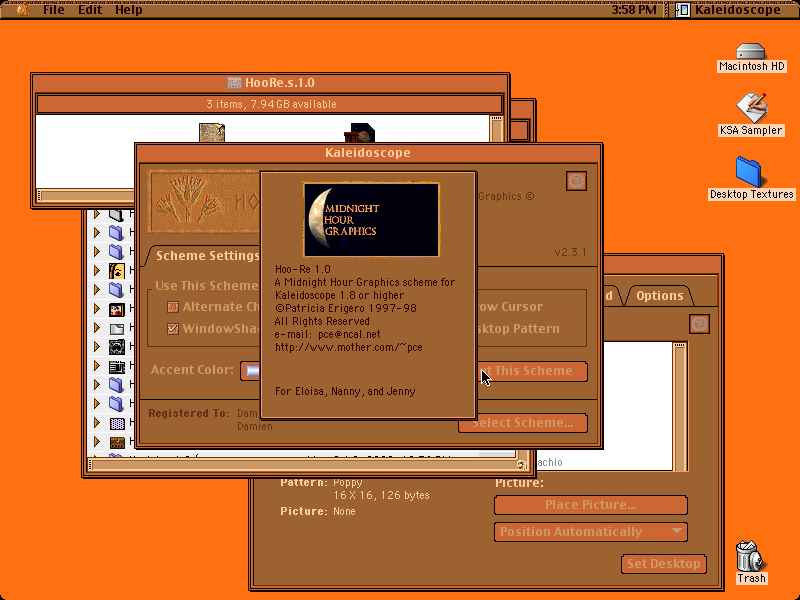Select the parchment document icon in HooRe.s.1.0
800x600 pixels.
pyautogui.click(x=212, y=132)
